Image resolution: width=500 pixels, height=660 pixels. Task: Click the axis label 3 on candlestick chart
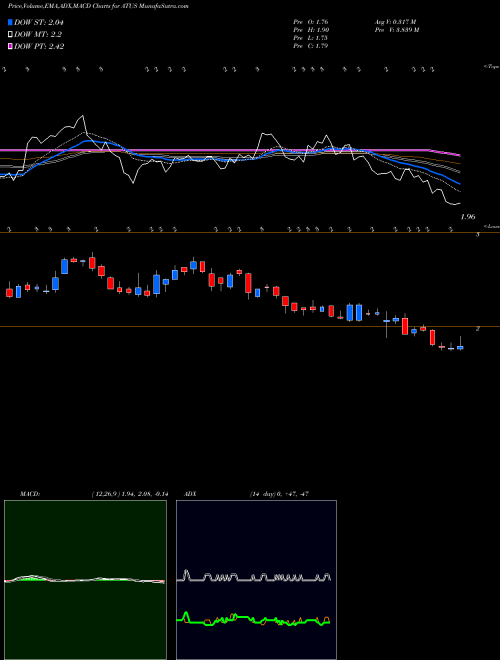click(478, 234)
